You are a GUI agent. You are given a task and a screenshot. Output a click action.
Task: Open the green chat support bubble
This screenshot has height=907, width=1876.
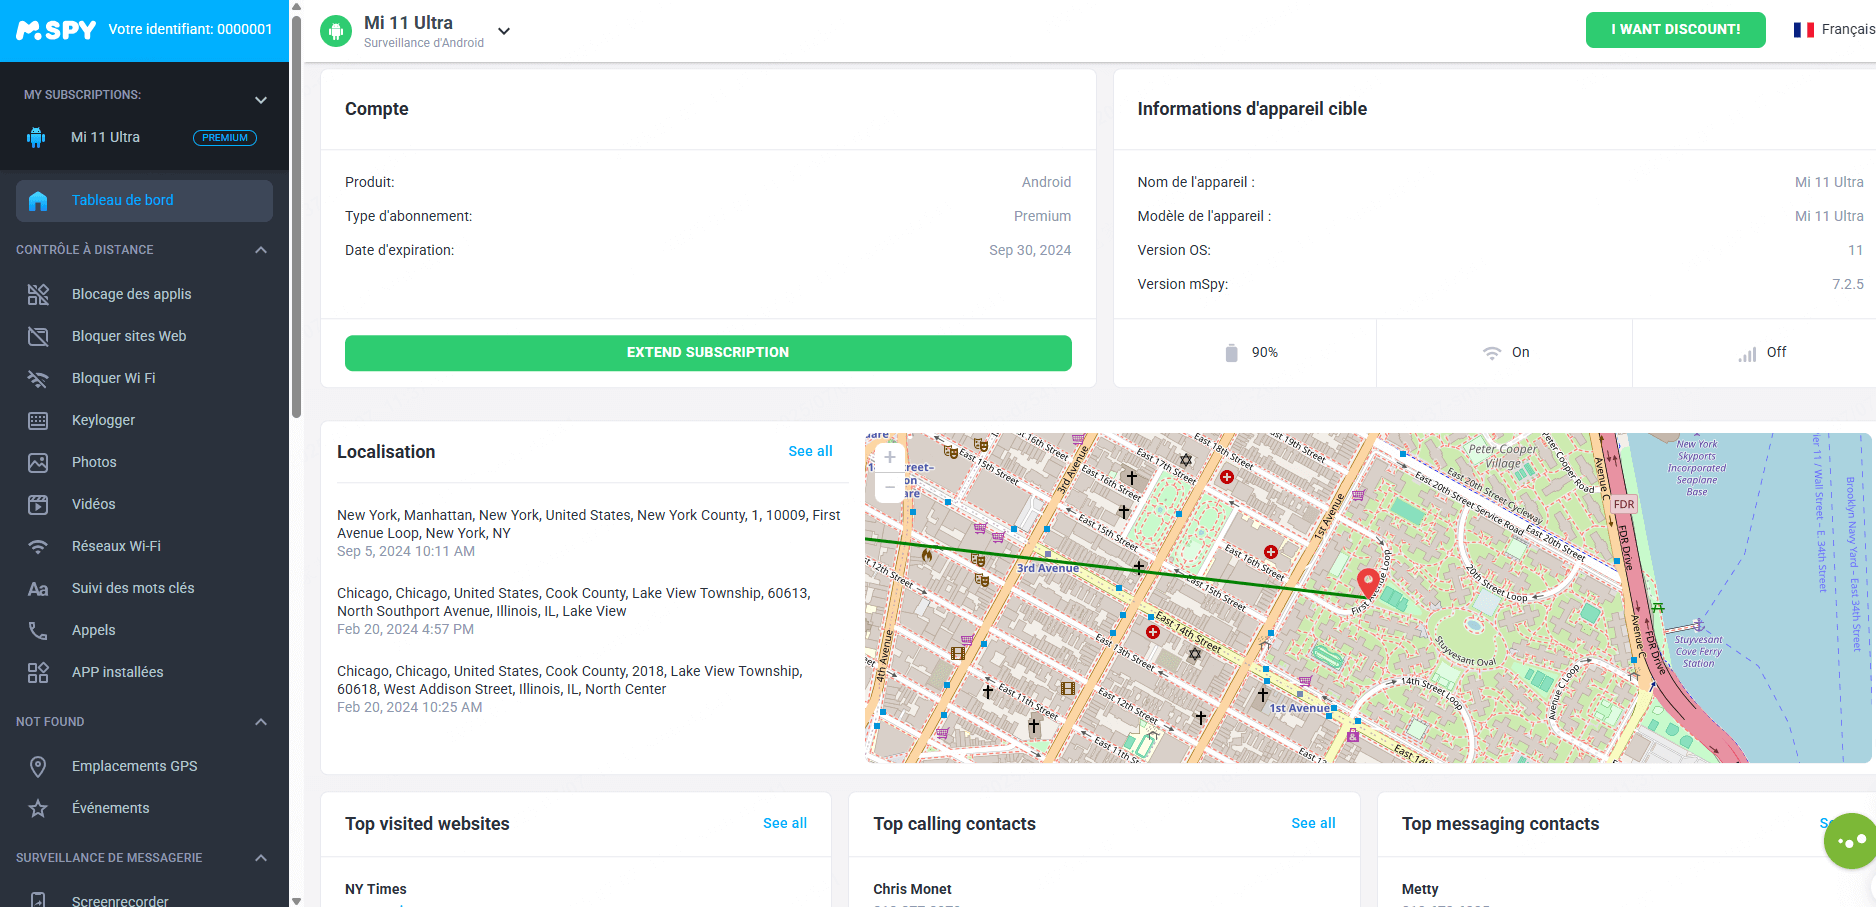coord(1851,841)
